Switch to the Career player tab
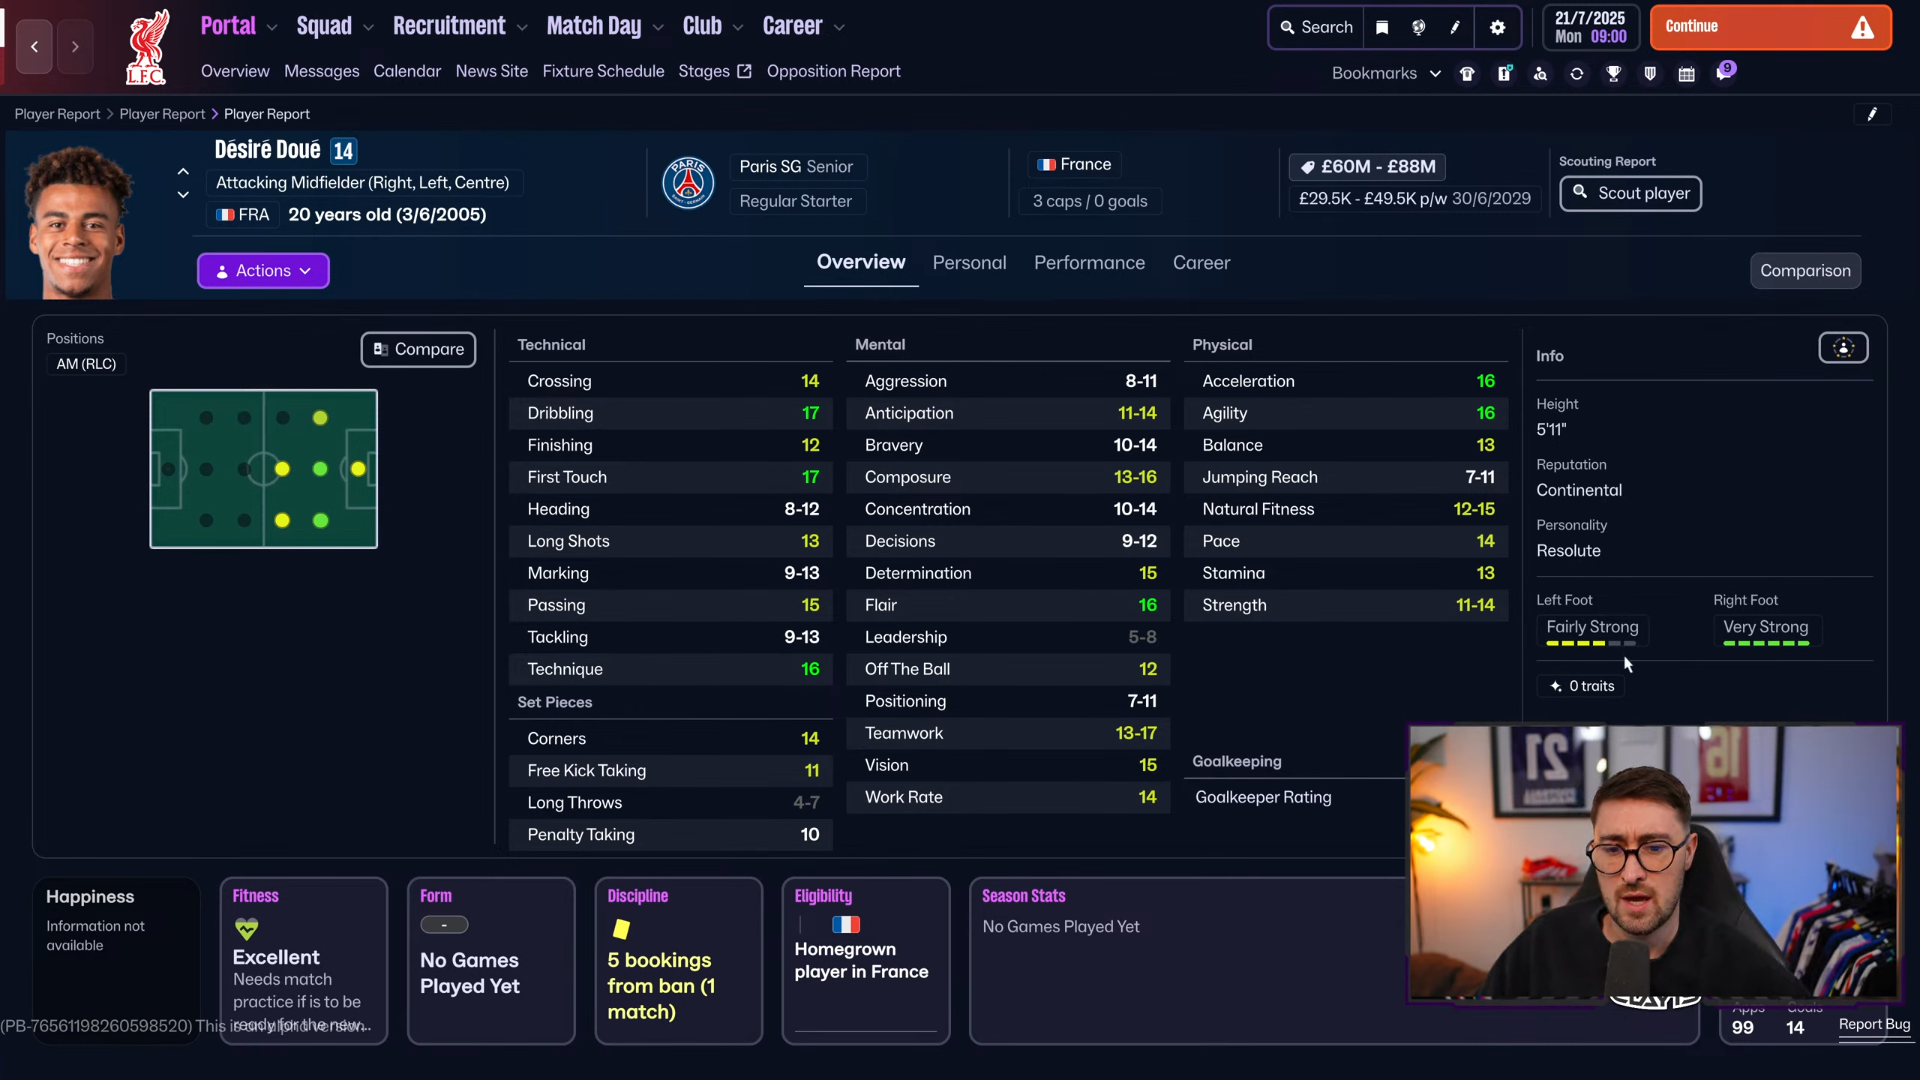The image size is (1920, 1080). tap(1201, 262)
